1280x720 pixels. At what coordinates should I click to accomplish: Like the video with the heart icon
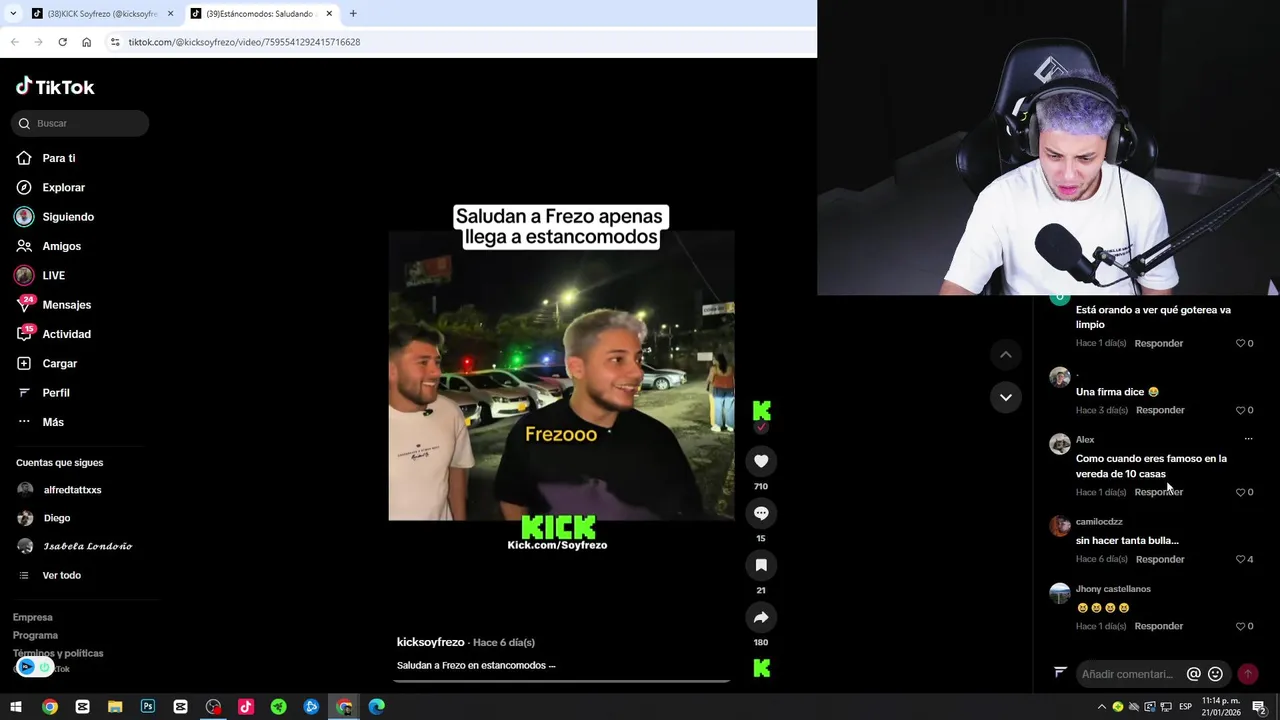click(x=761, y=461)
